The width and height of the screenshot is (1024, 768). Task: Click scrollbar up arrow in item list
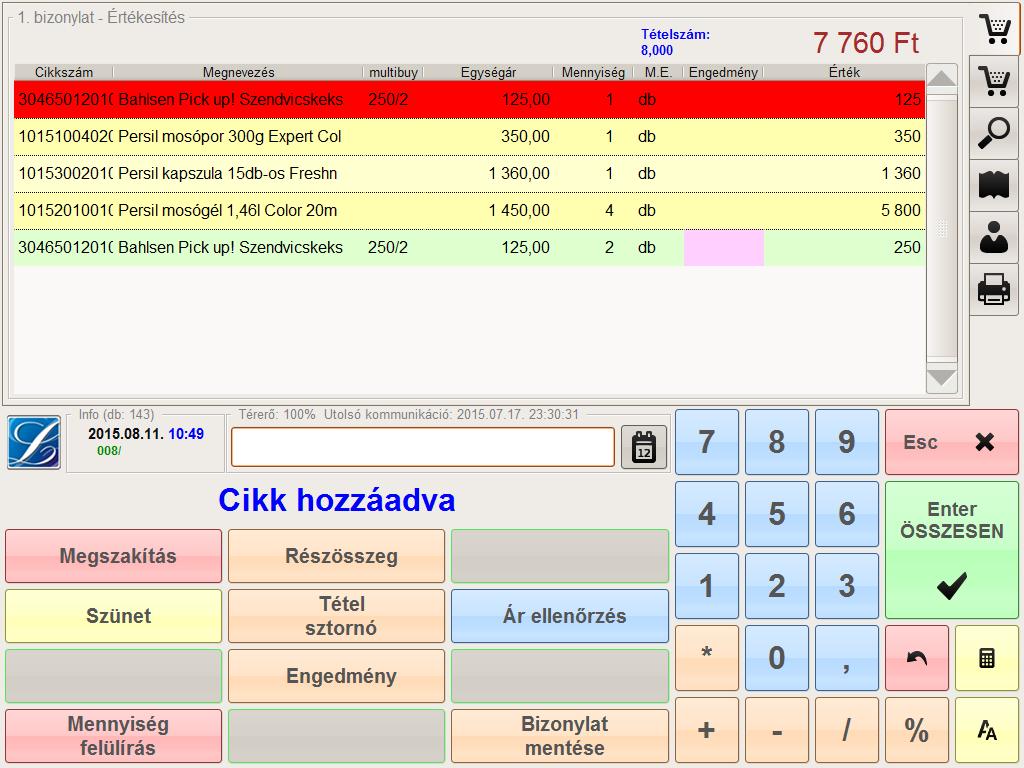pyautogui.click(x=942, y=79)
